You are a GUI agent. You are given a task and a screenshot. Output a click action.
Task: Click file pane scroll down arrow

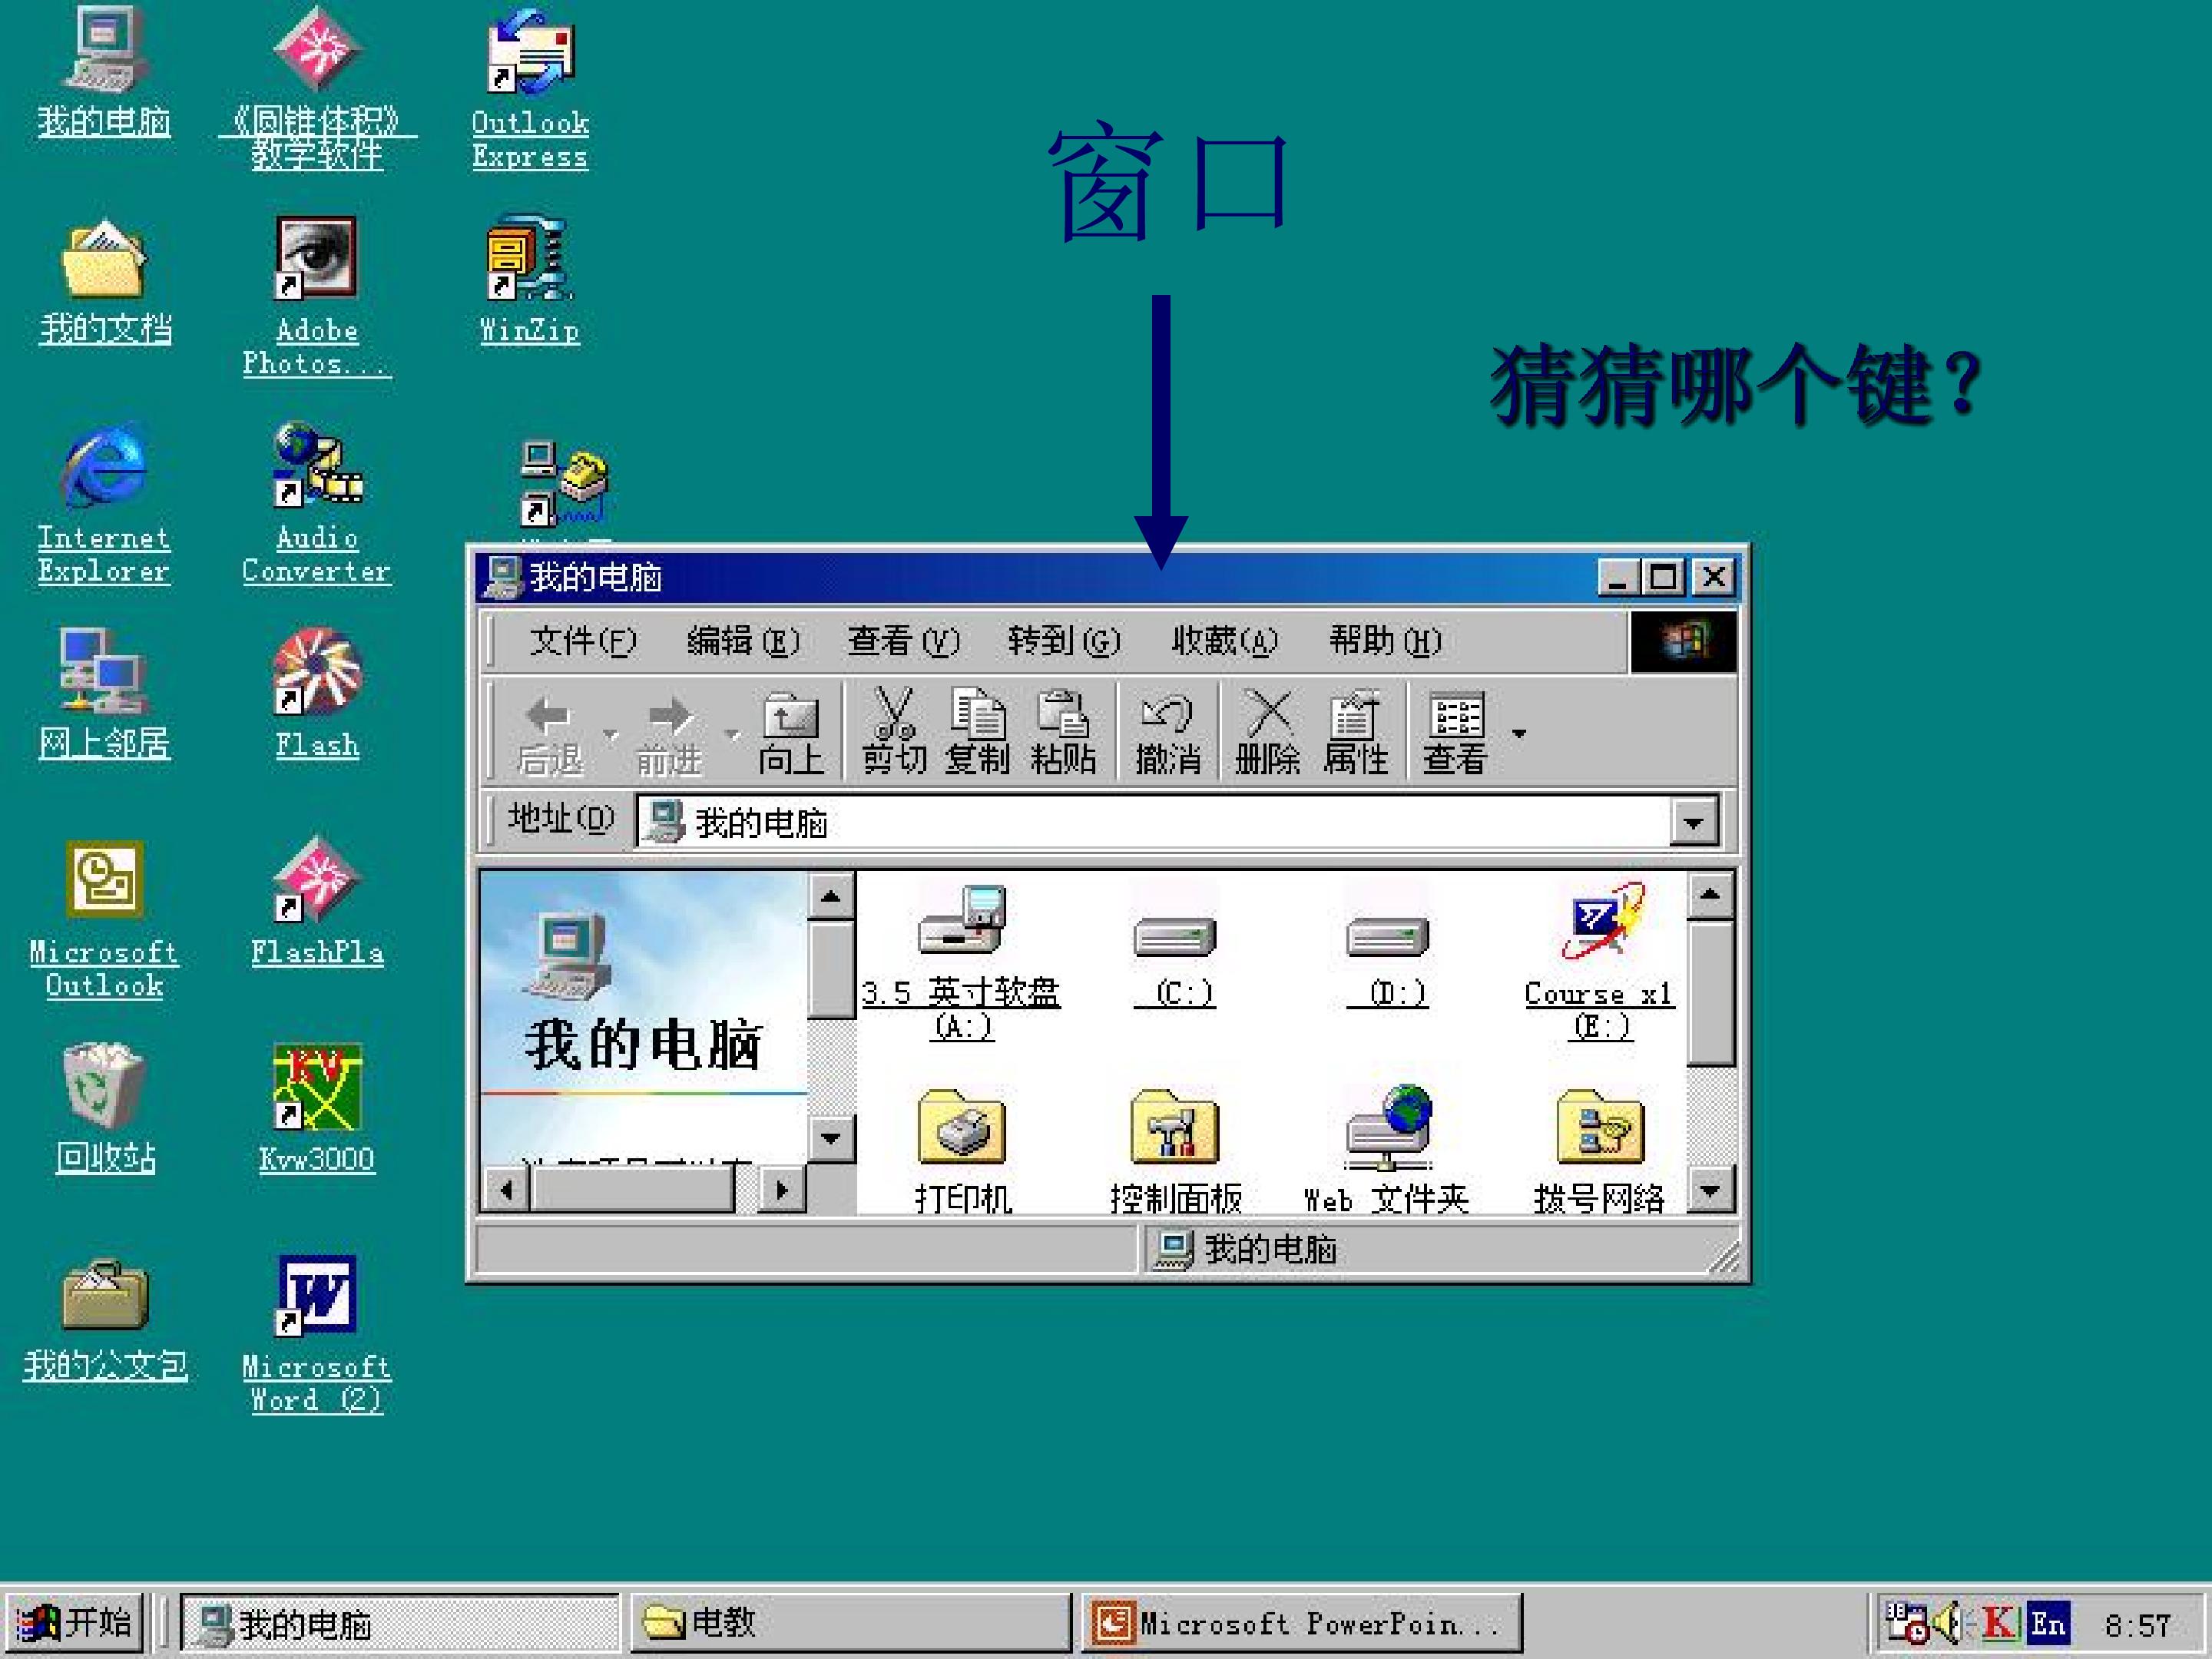pyautogui.click(x=1711, y=1190)
